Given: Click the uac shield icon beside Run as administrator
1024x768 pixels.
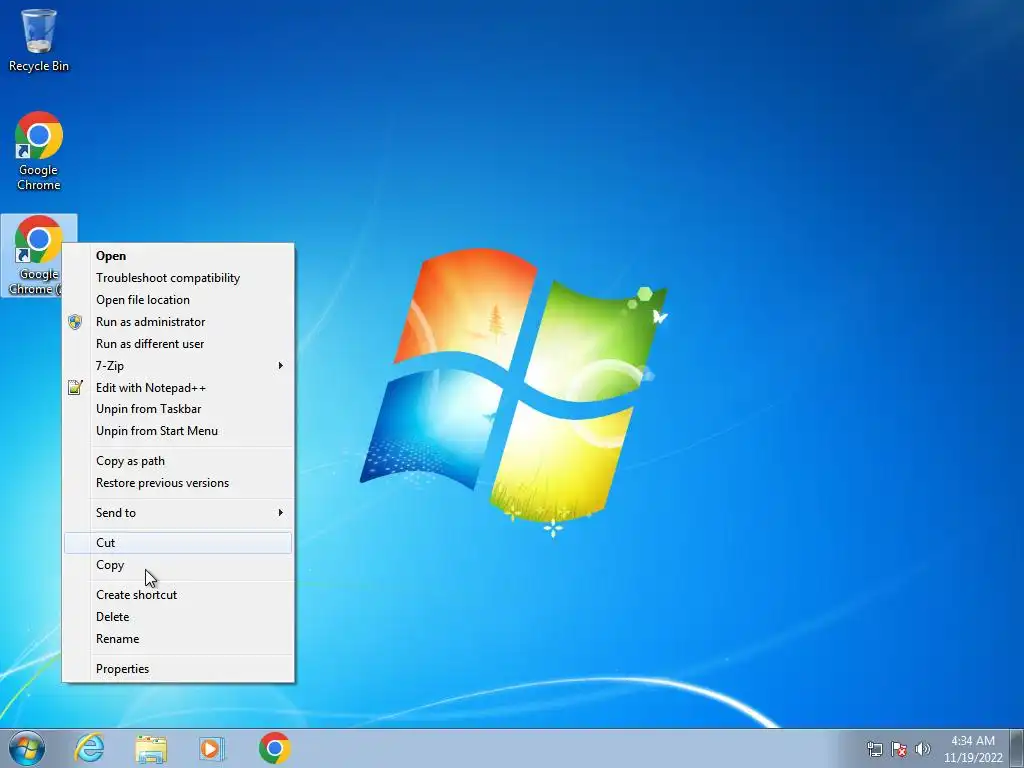Looking at the screenshot, I should 75,321.
